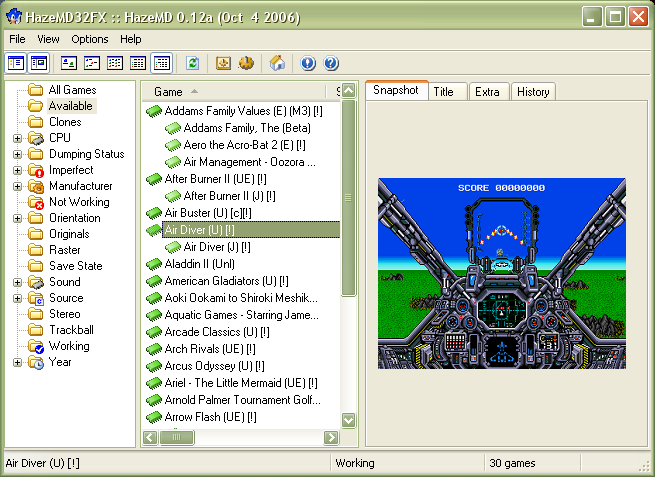655x477 pixels.
Task: Click the game list scroll up arrow
Action: click(348, 91)
